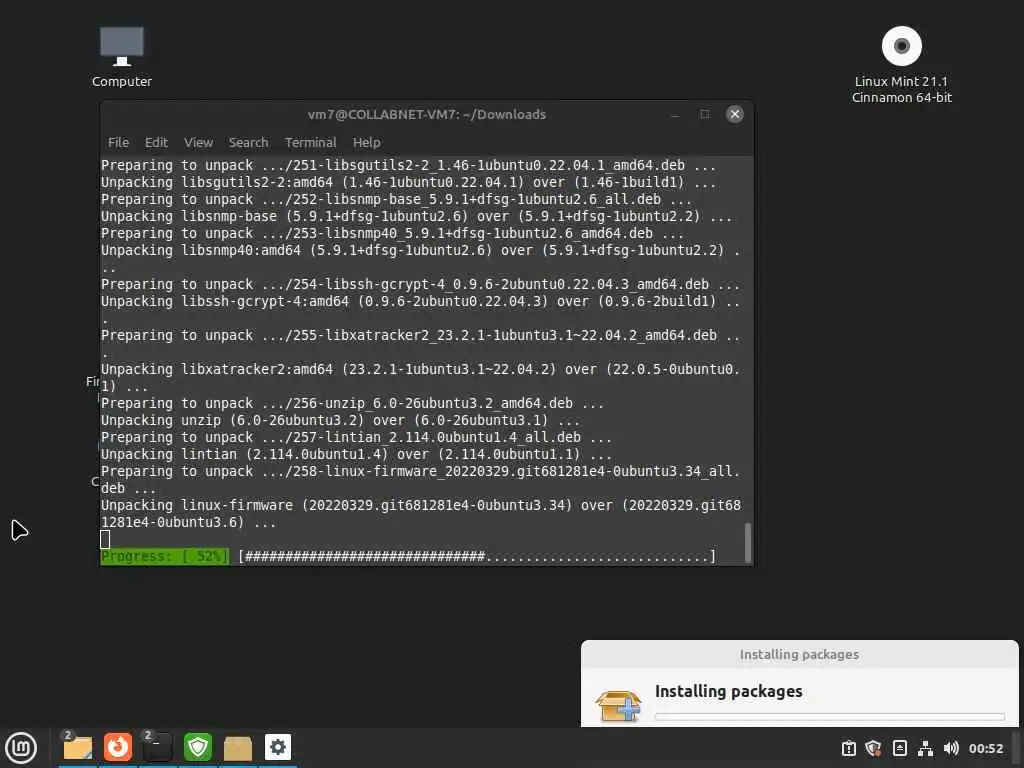Open the network connections tray icon
The width and height of the screenshot is (1024, 768).
tap(925, 748)
